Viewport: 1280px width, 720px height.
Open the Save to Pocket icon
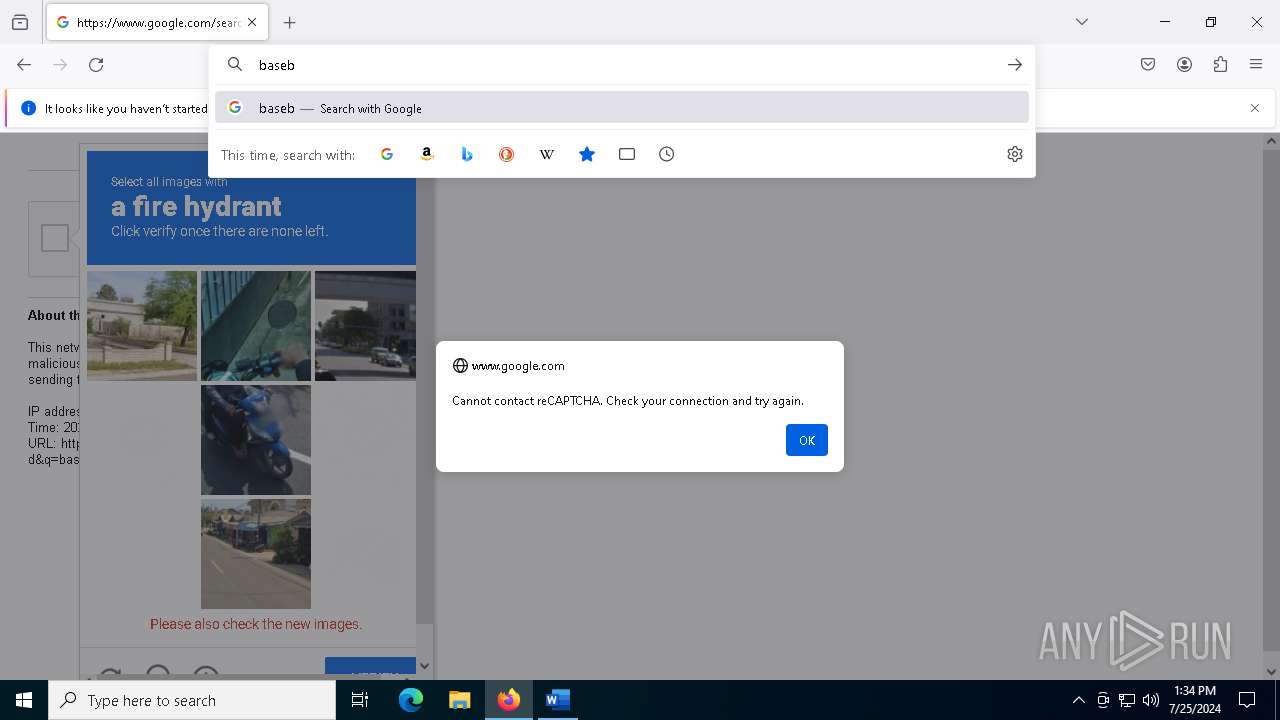pyautogui.click(x=1148, y=65)
